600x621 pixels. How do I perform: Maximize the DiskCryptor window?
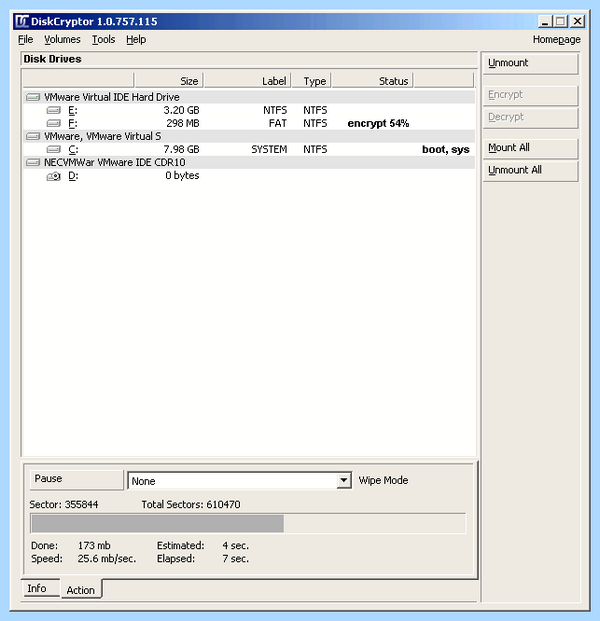pyautogui.click(x=560, y=21)
